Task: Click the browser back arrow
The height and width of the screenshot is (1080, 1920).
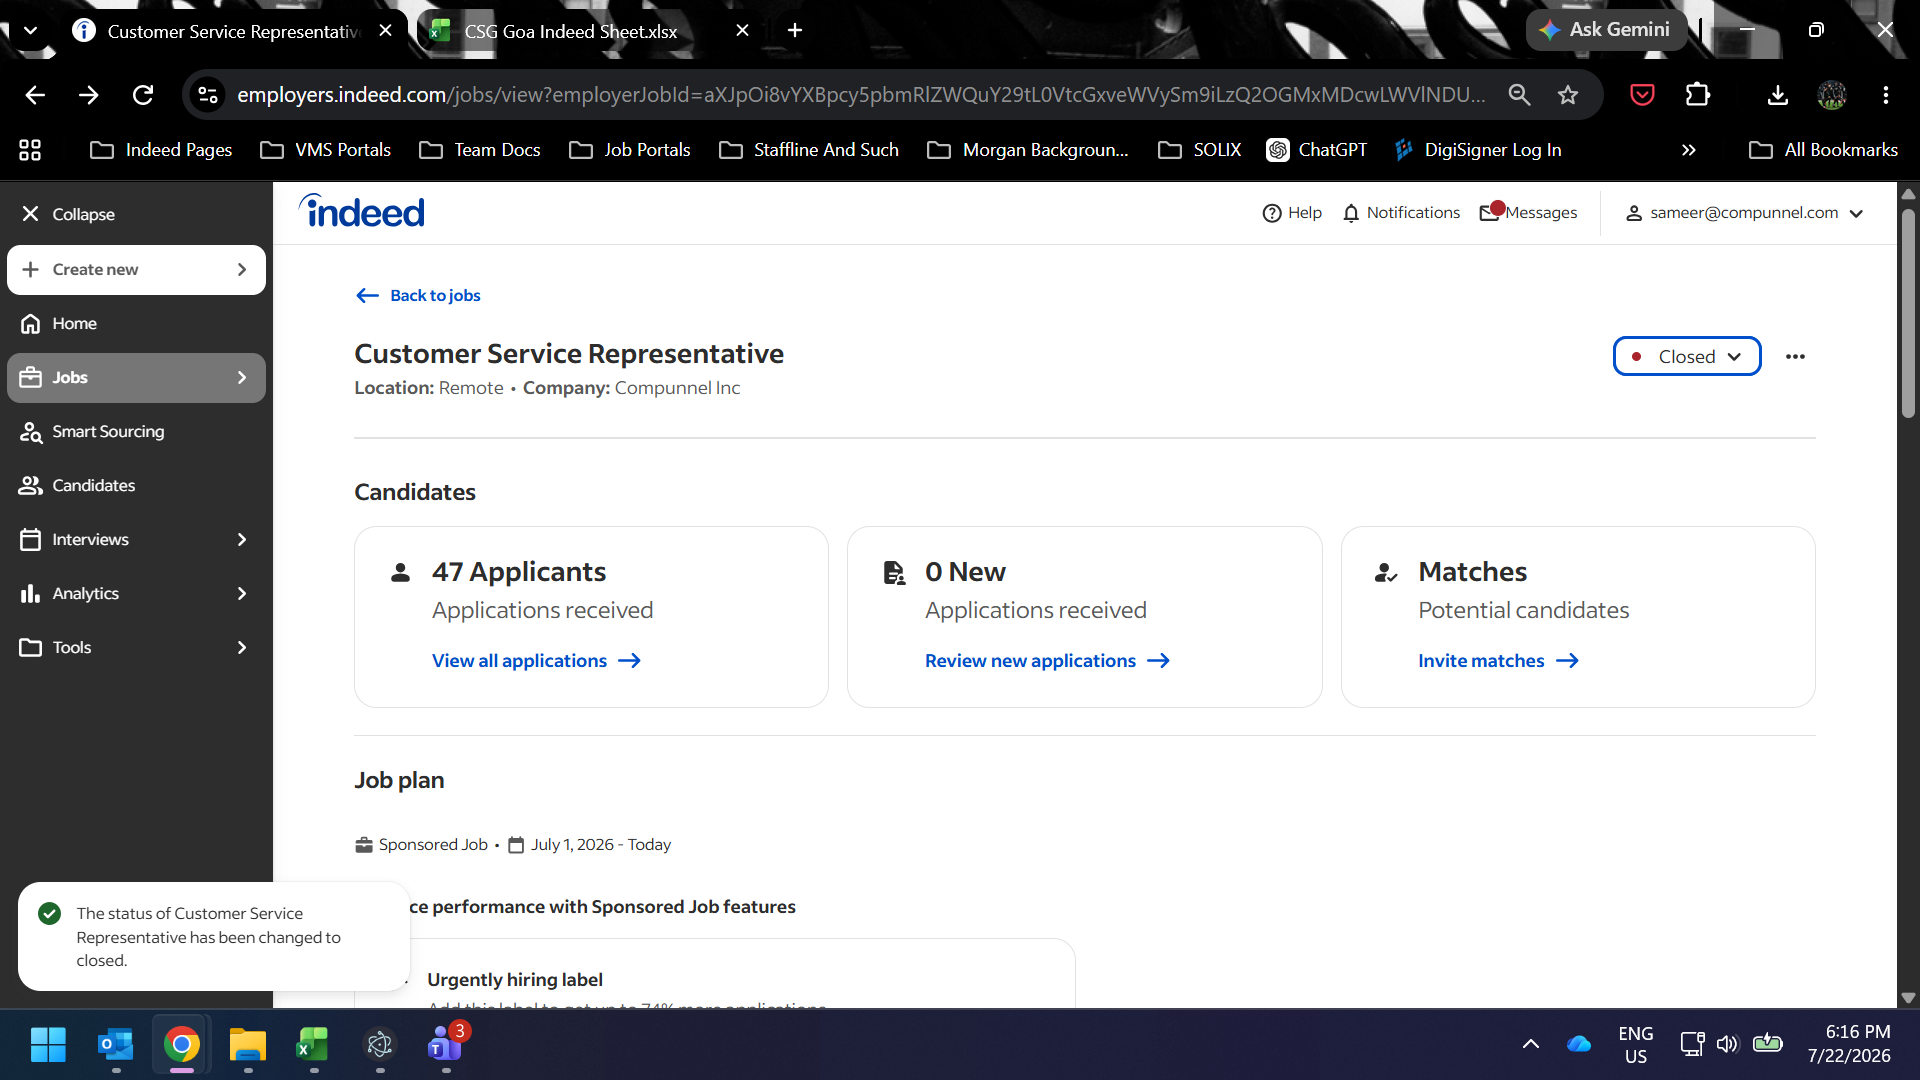Action: click(x=35, y=95)
